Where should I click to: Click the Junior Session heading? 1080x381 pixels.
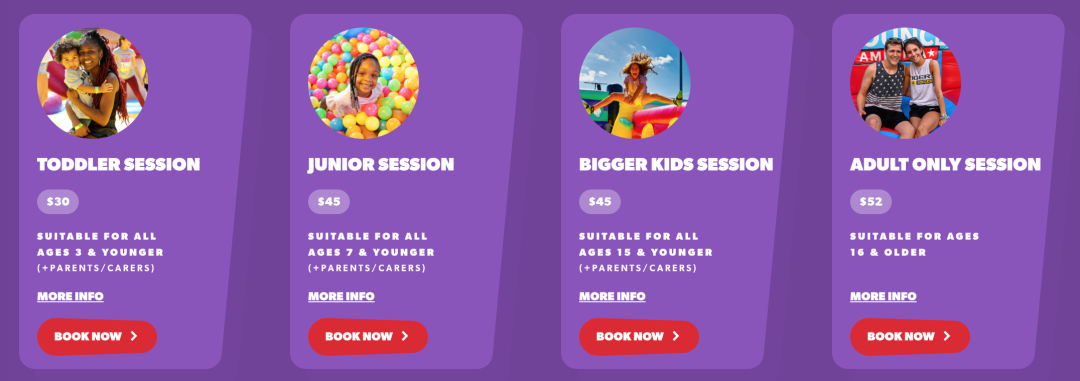pyautogui.click(x=381, y=165)
